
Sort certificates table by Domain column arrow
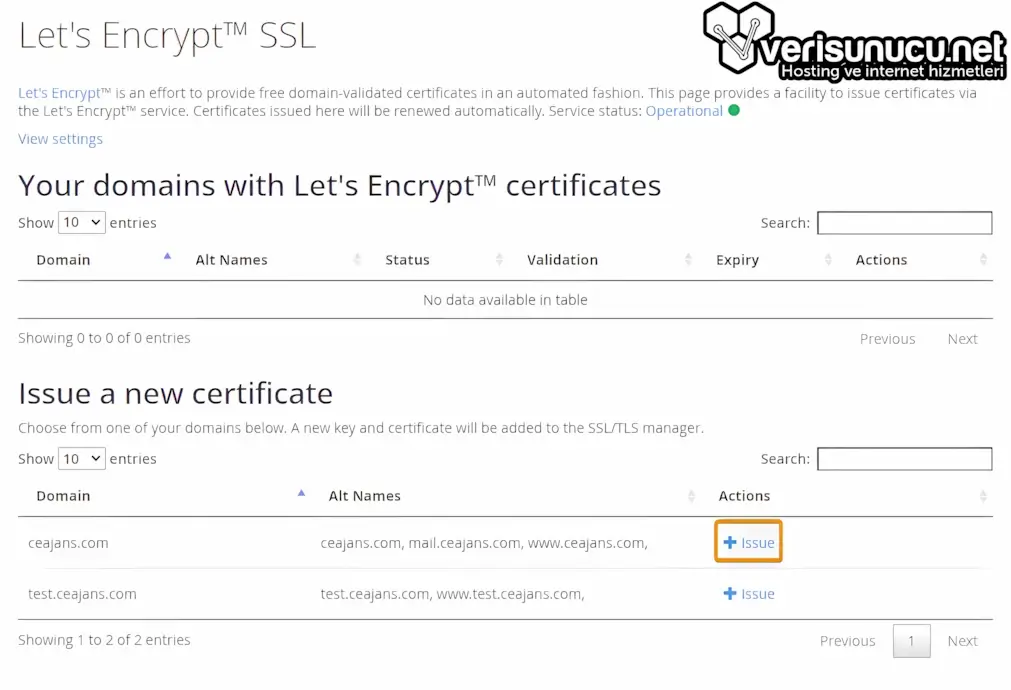[x=167, y=257]
